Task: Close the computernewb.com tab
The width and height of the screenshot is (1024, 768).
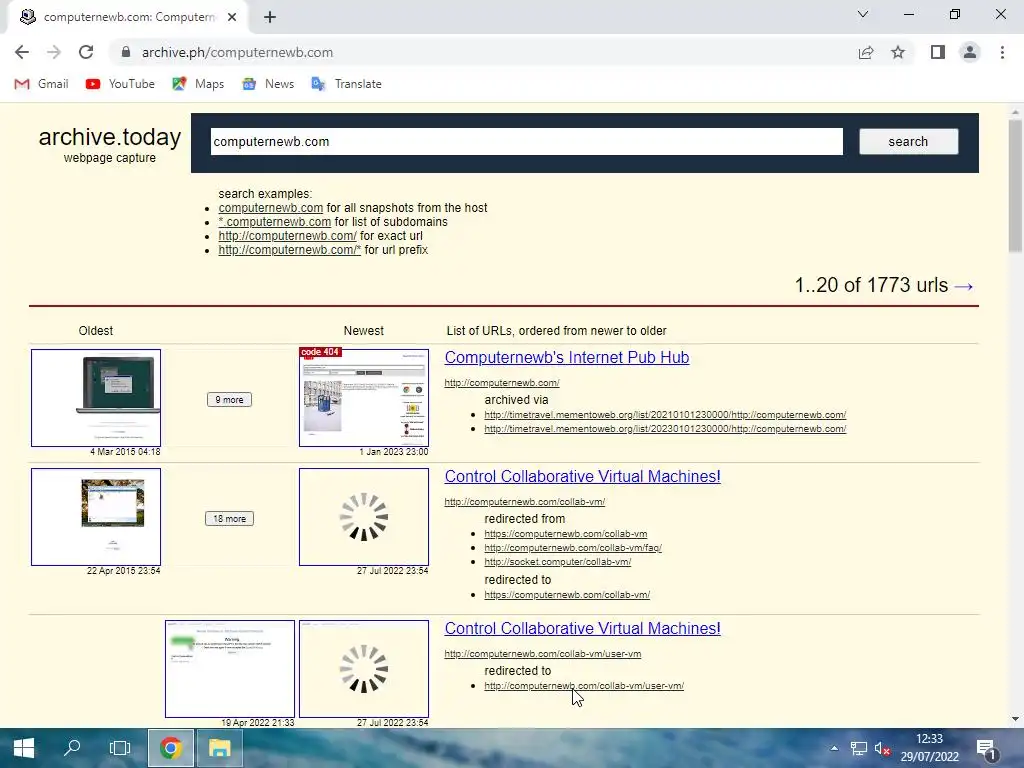Action: point(232,17)
